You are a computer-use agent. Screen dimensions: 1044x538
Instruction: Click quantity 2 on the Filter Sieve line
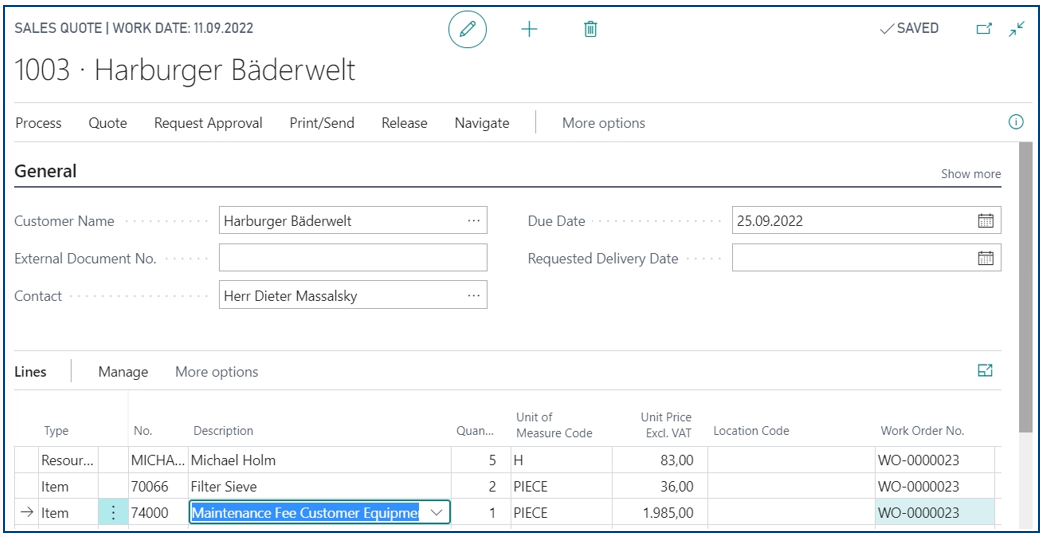click(x=480, y=487)
